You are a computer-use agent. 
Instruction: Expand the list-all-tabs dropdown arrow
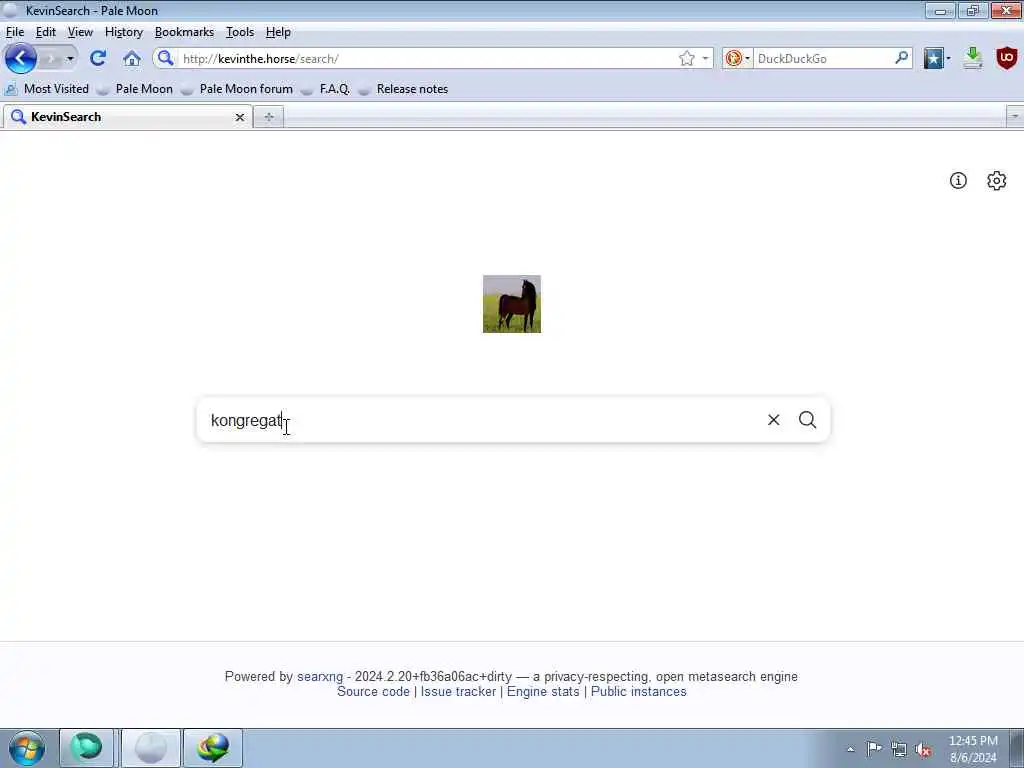(x=1015, y=117)
